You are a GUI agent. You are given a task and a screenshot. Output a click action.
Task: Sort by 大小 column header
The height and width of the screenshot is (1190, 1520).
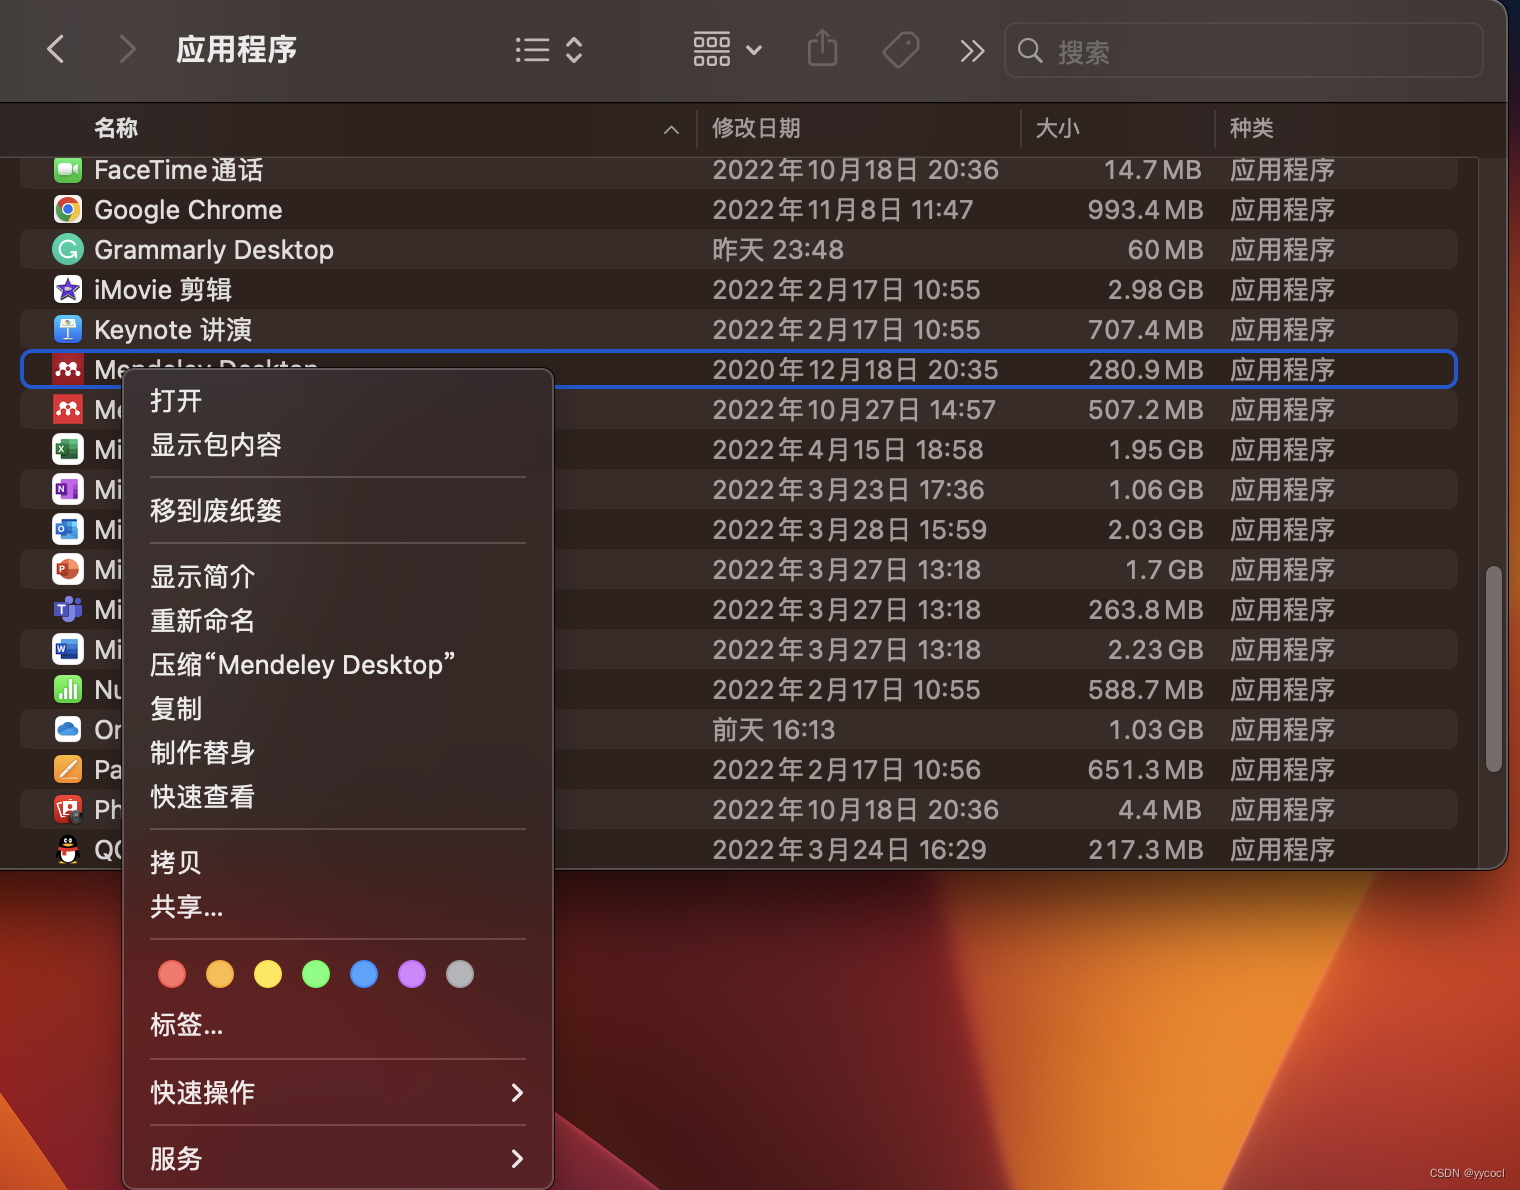[x=1057, y=128]
